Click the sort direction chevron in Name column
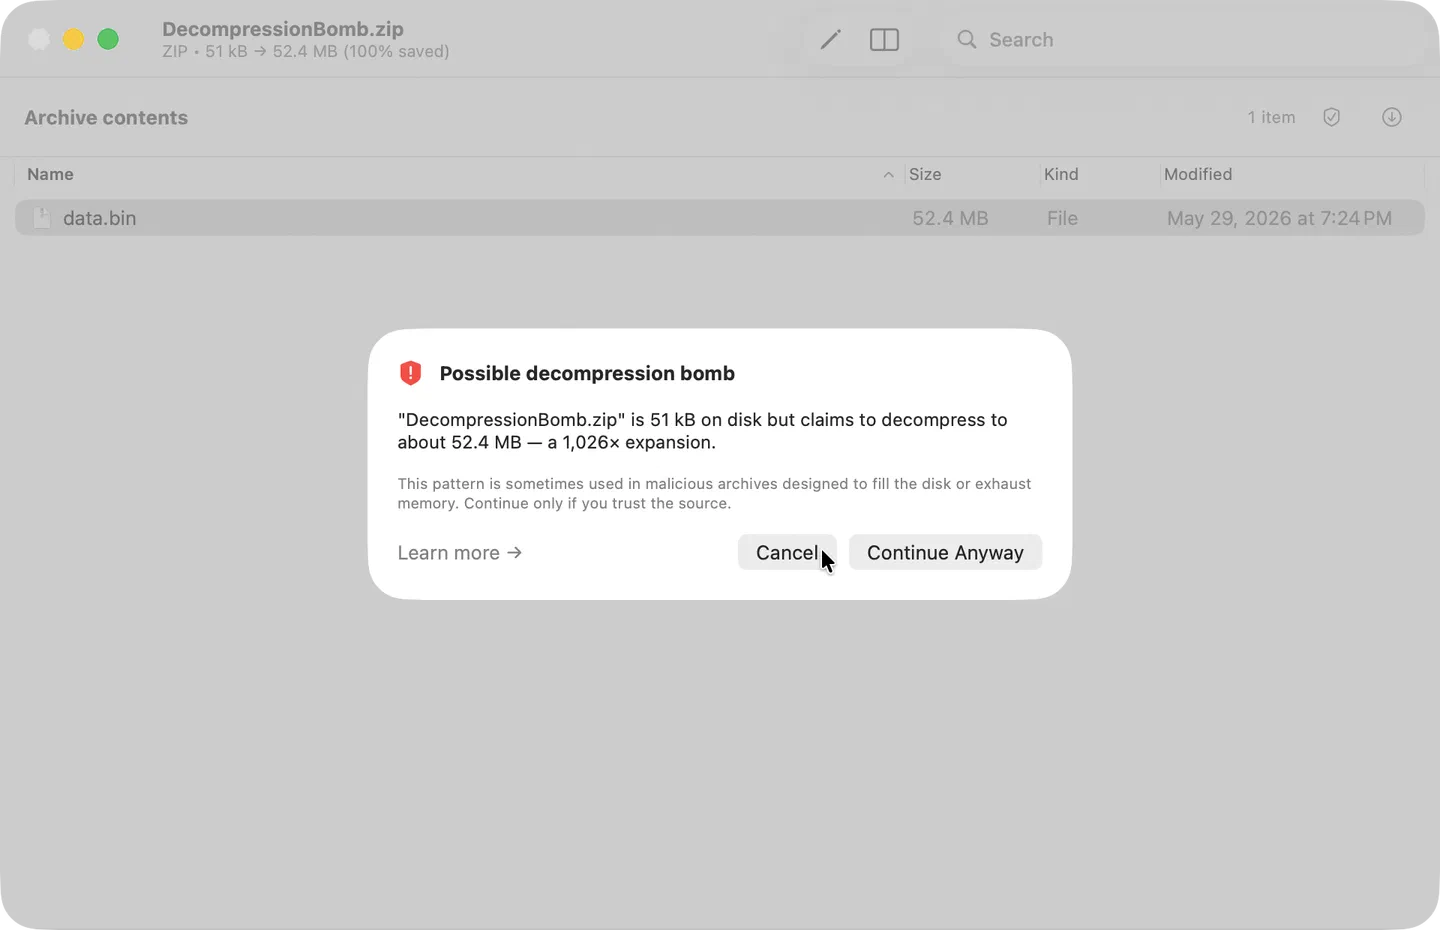1440x930 pixels. coord(888,175)
